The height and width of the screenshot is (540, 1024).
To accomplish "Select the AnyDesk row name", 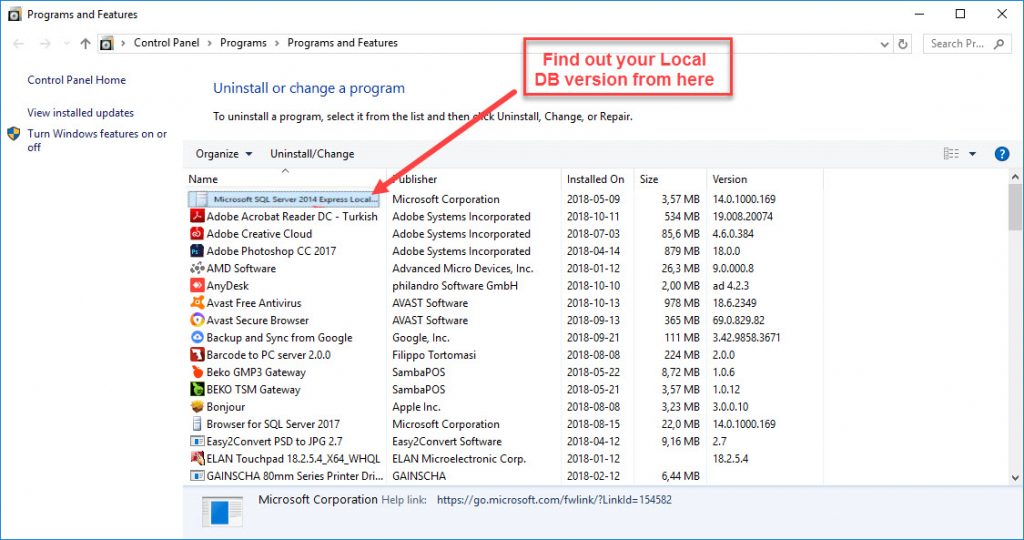I will coord(227,286).
